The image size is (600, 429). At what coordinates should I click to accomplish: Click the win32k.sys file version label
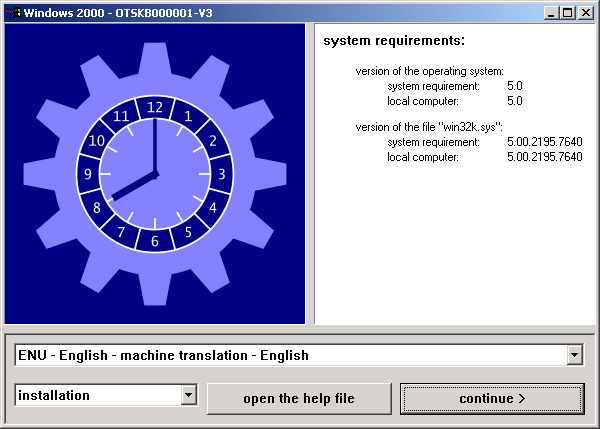pos(429,127)
